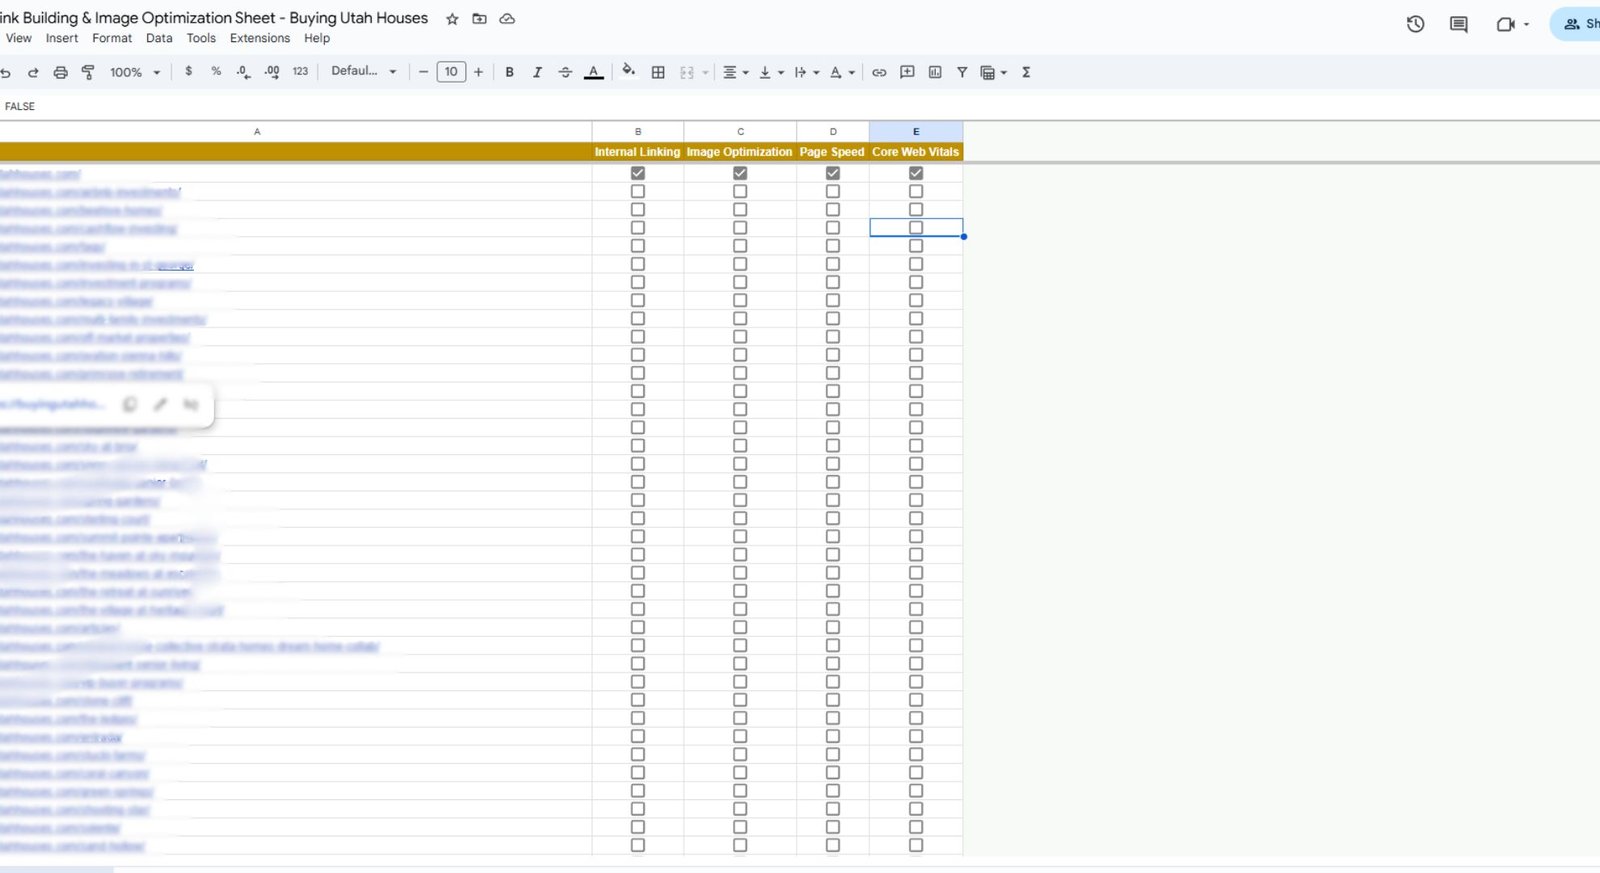
Task: Open the fill color picker
Action: [x=628, y=71]
